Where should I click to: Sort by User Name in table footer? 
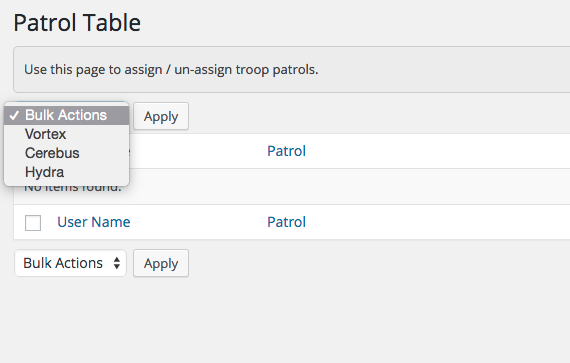click(94, 222)
